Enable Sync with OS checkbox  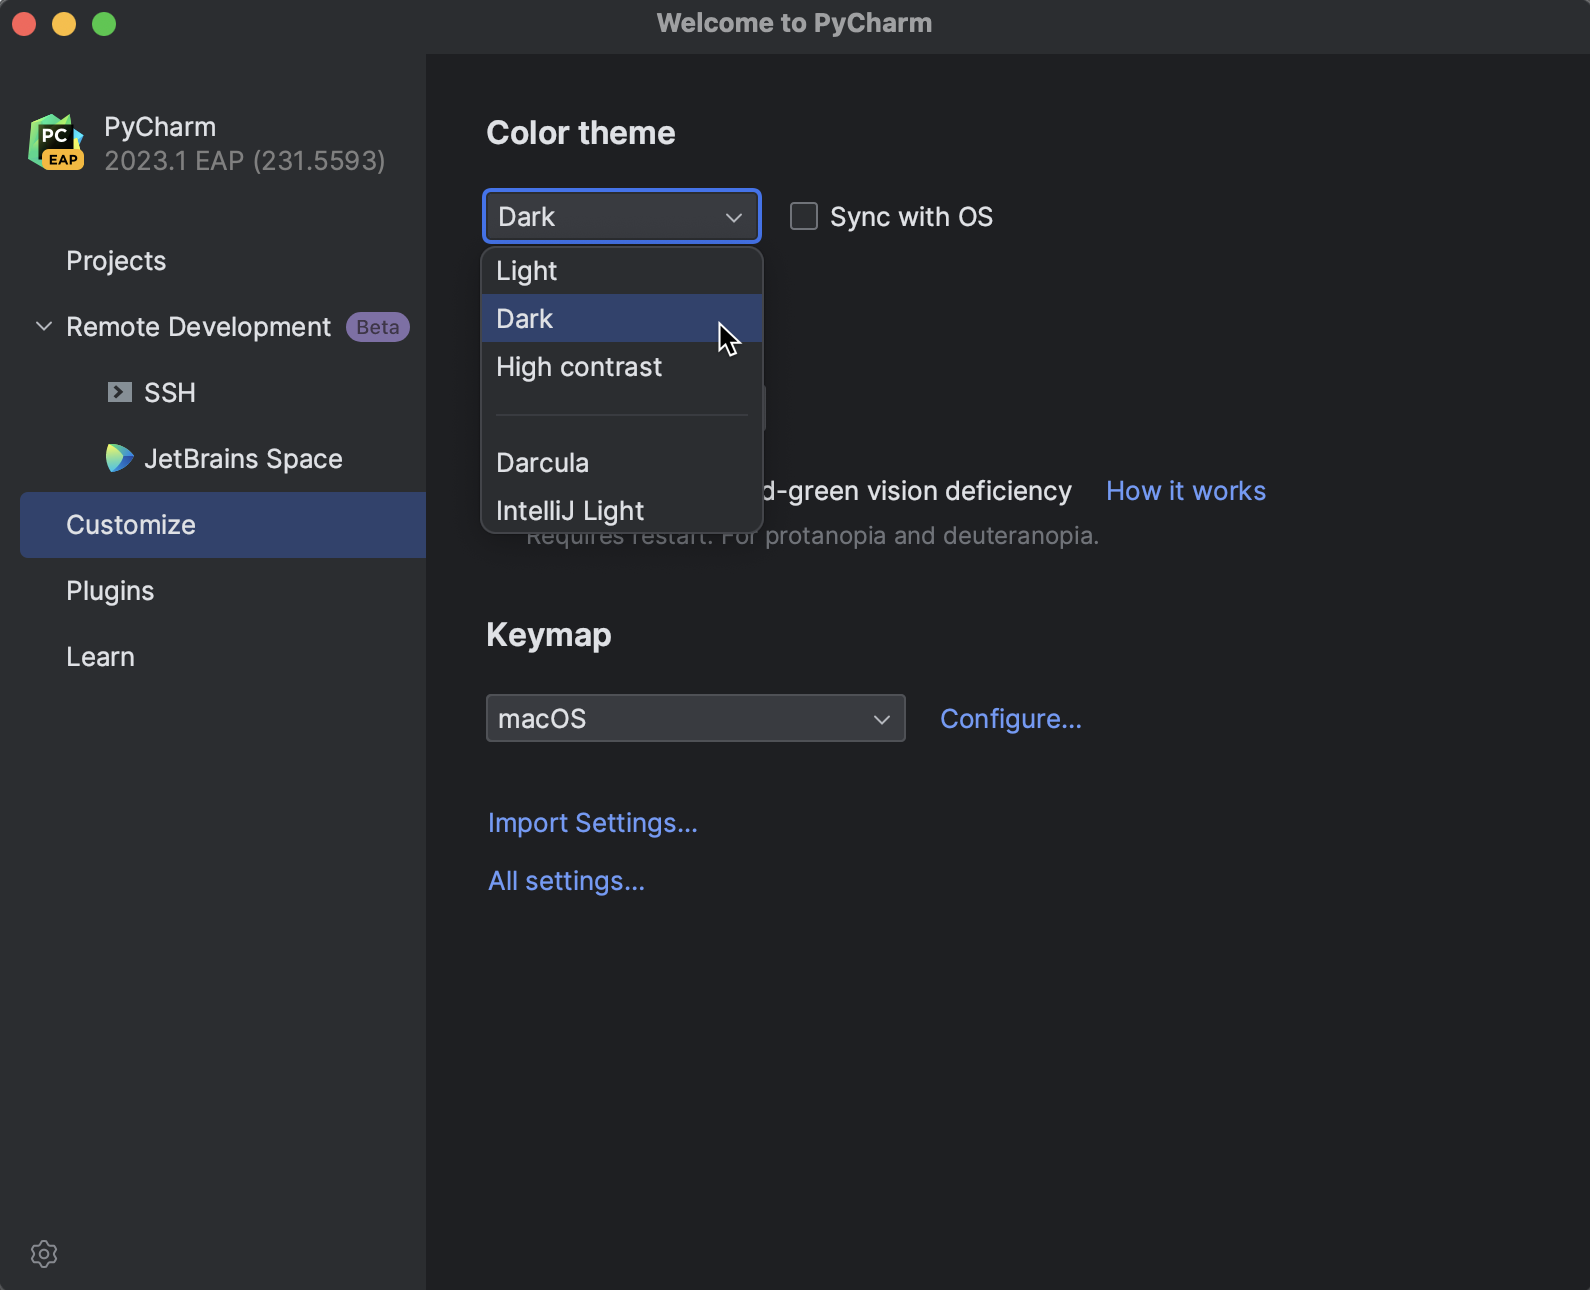click(x=804, y=216)
